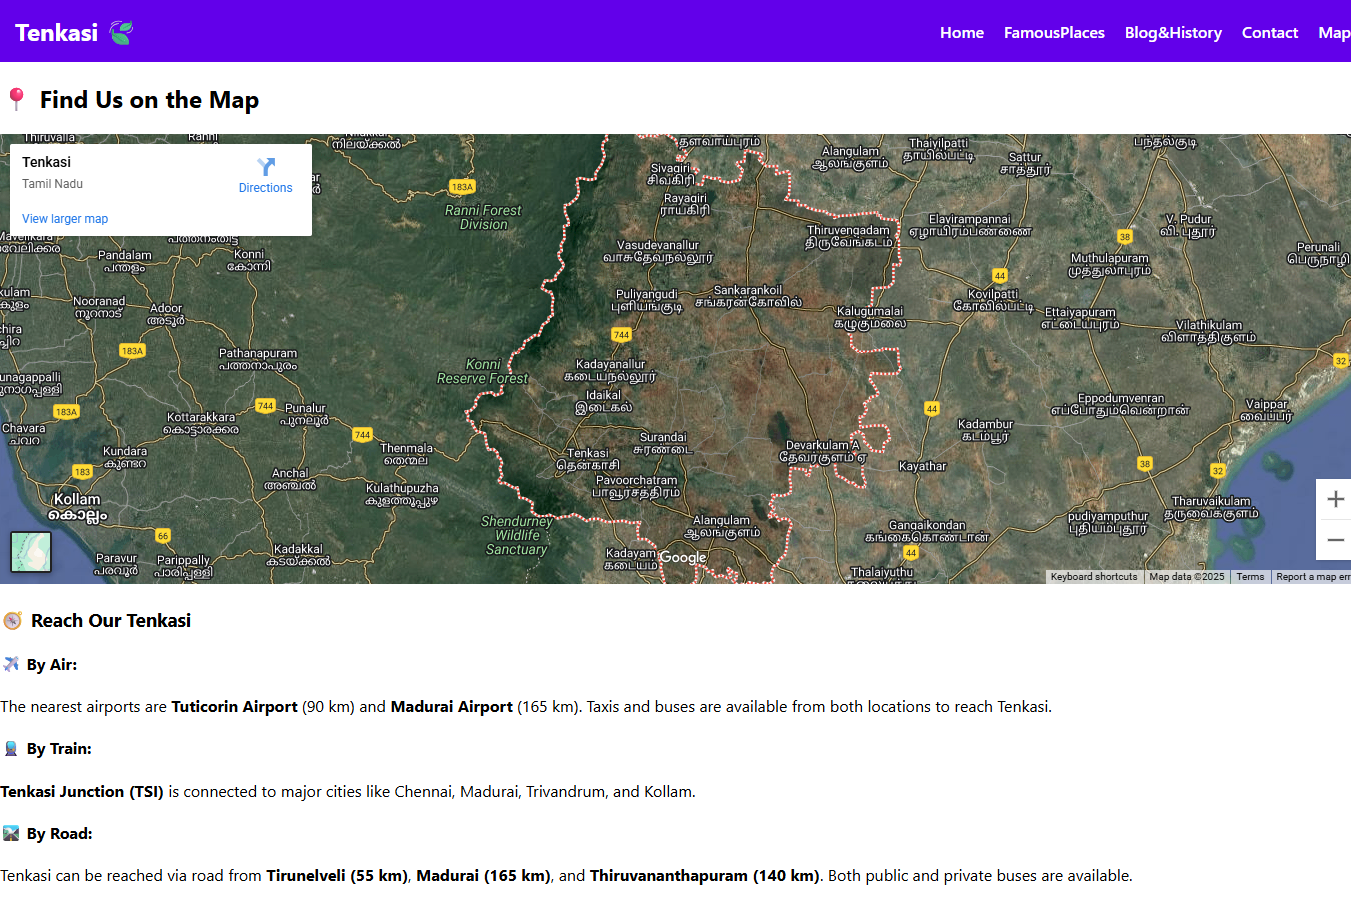The width and height of the screenshot is (1351, 901).
Task: Click View larger map link
Action: pyautogui.click(x=65, y=219)
